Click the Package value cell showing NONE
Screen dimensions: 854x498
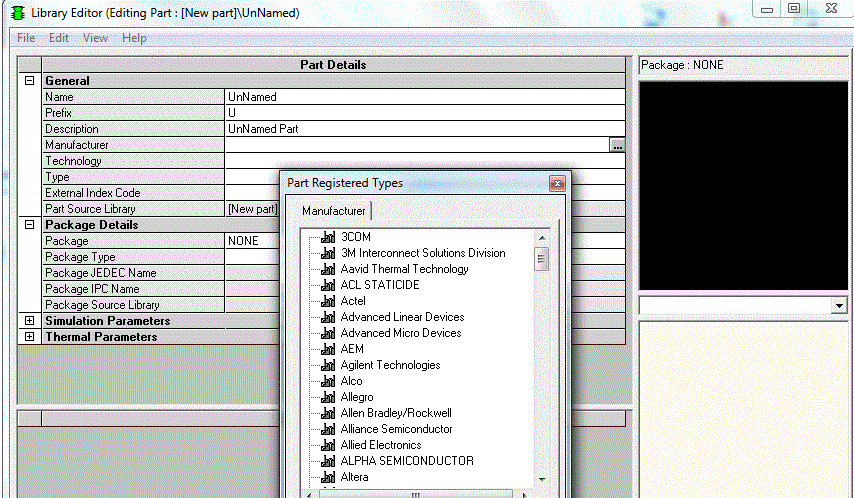click(x=253, y=241)
